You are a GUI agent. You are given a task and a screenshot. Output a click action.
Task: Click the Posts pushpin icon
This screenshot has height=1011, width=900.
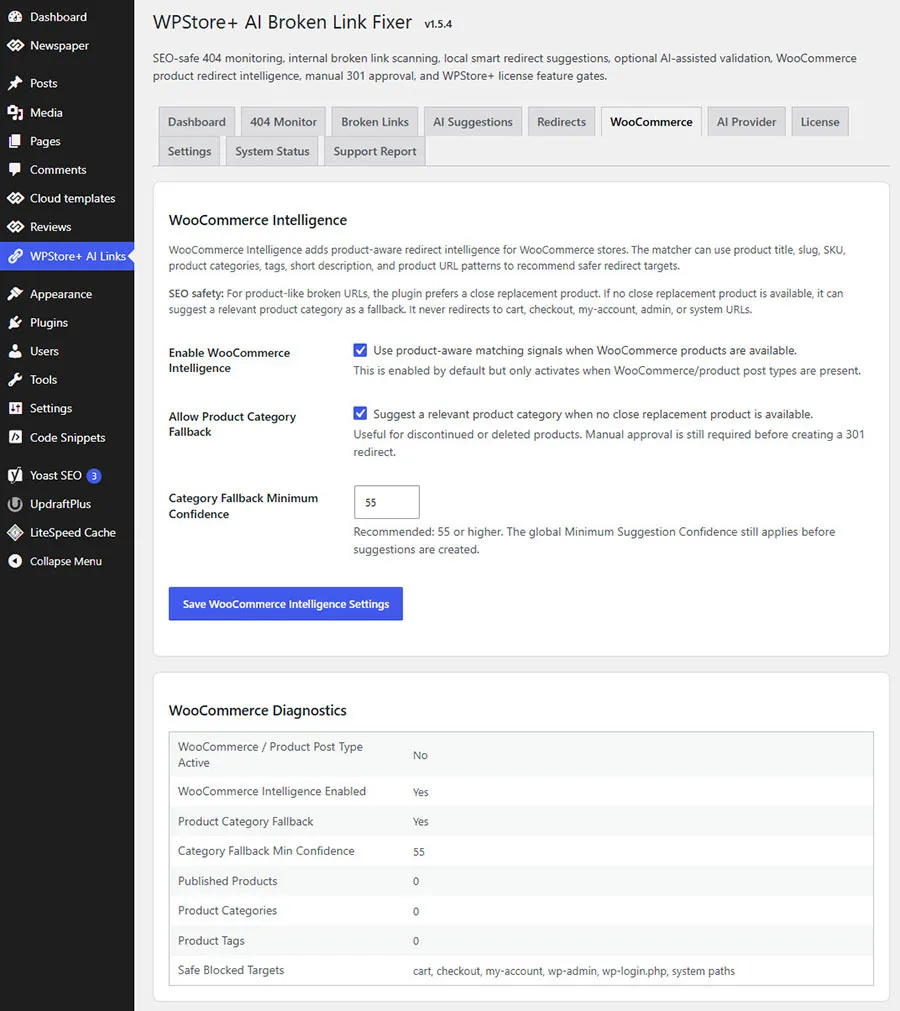[15, 83]
